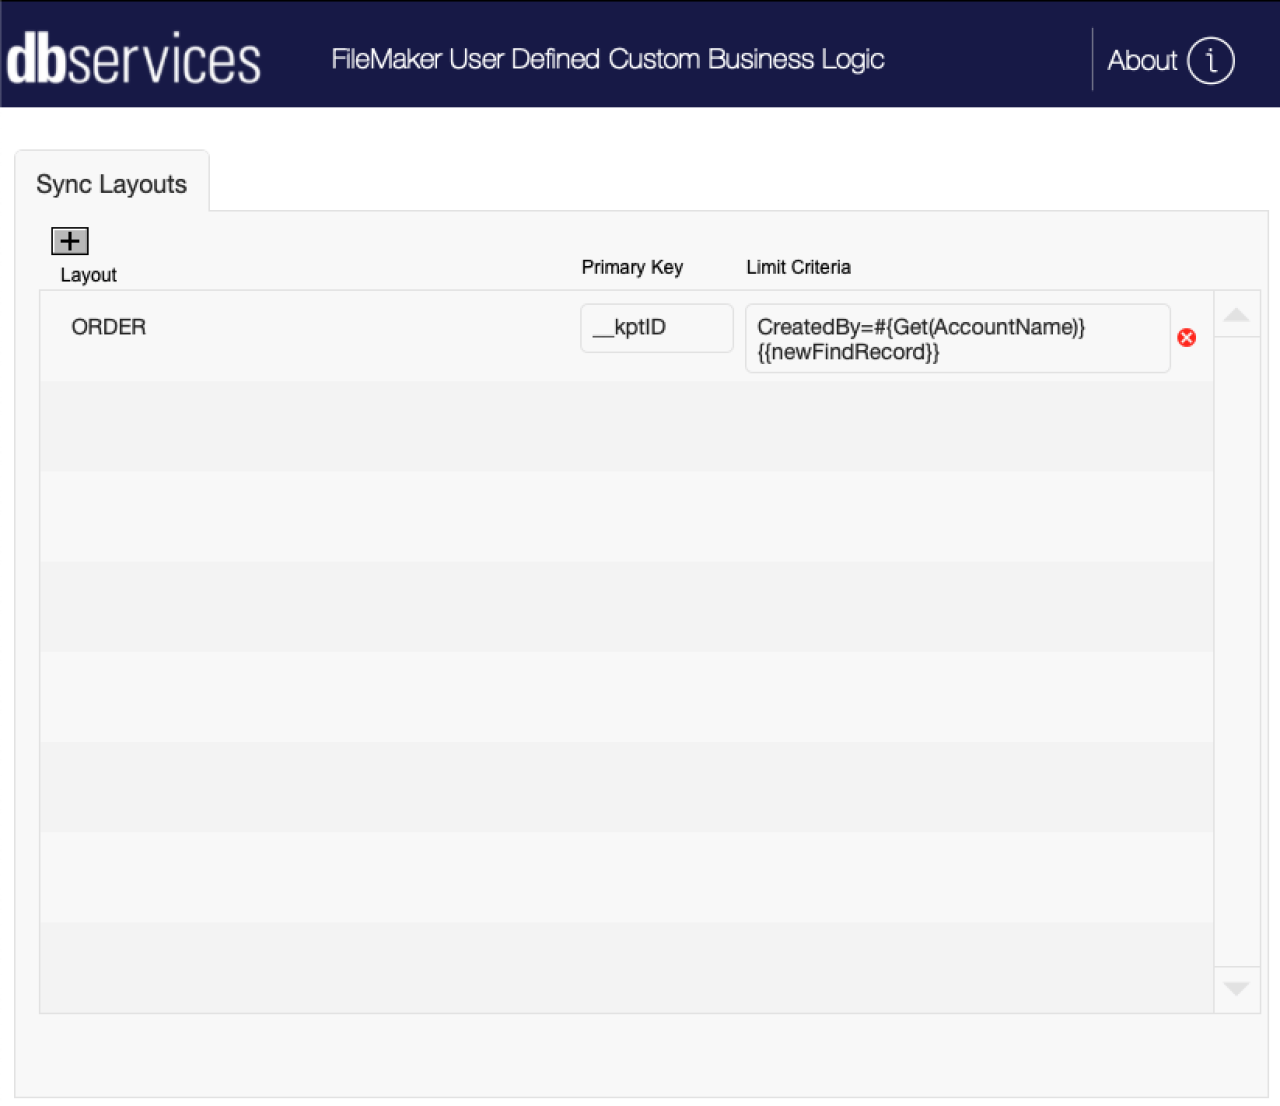Select the Sync Layouts tab
This screenshot has height=1106, width=1280.
pyautogui.click(x=112, y=182)
